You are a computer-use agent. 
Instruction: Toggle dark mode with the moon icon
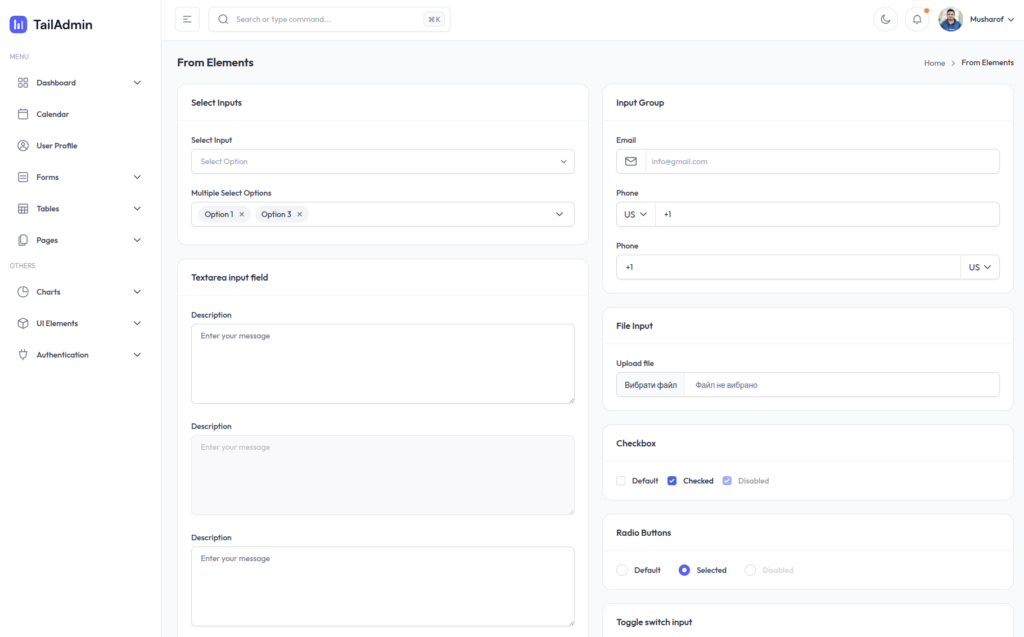(885, 19)
